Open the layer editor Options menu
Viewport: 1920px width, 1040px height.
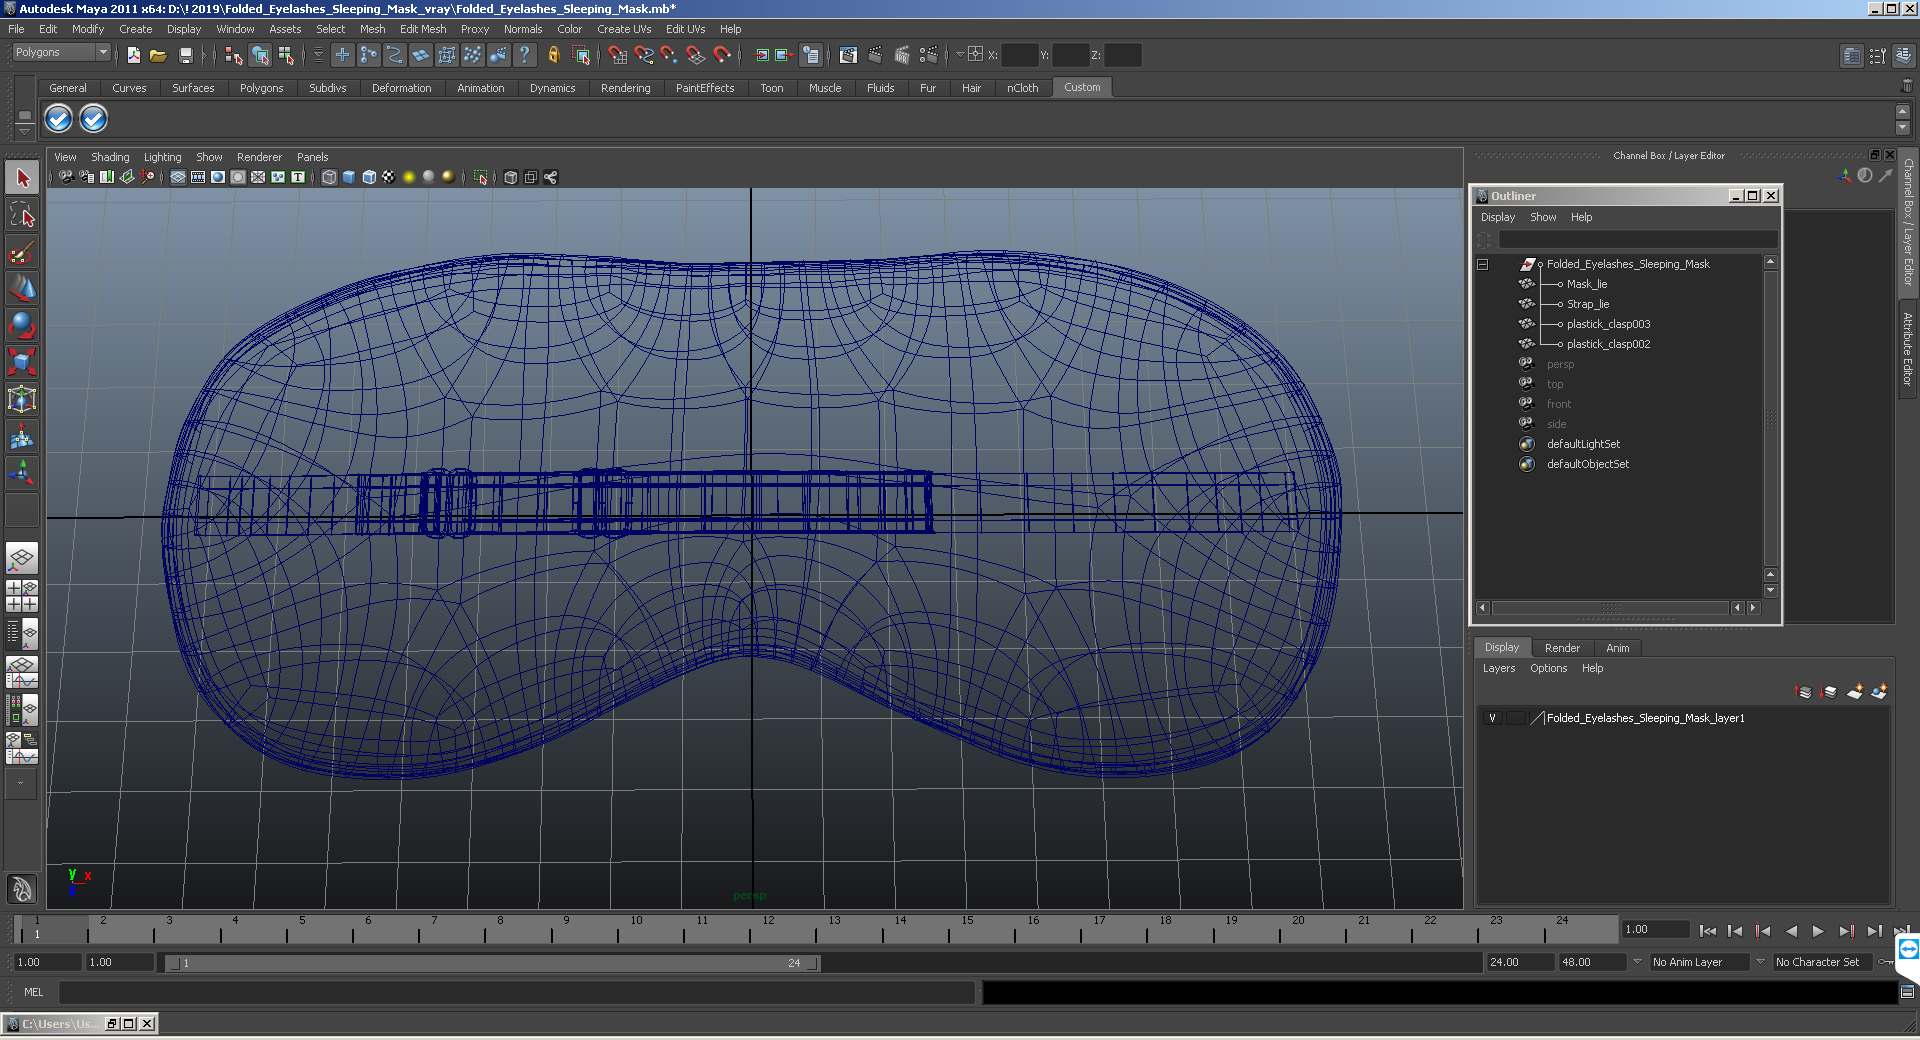1548,669
